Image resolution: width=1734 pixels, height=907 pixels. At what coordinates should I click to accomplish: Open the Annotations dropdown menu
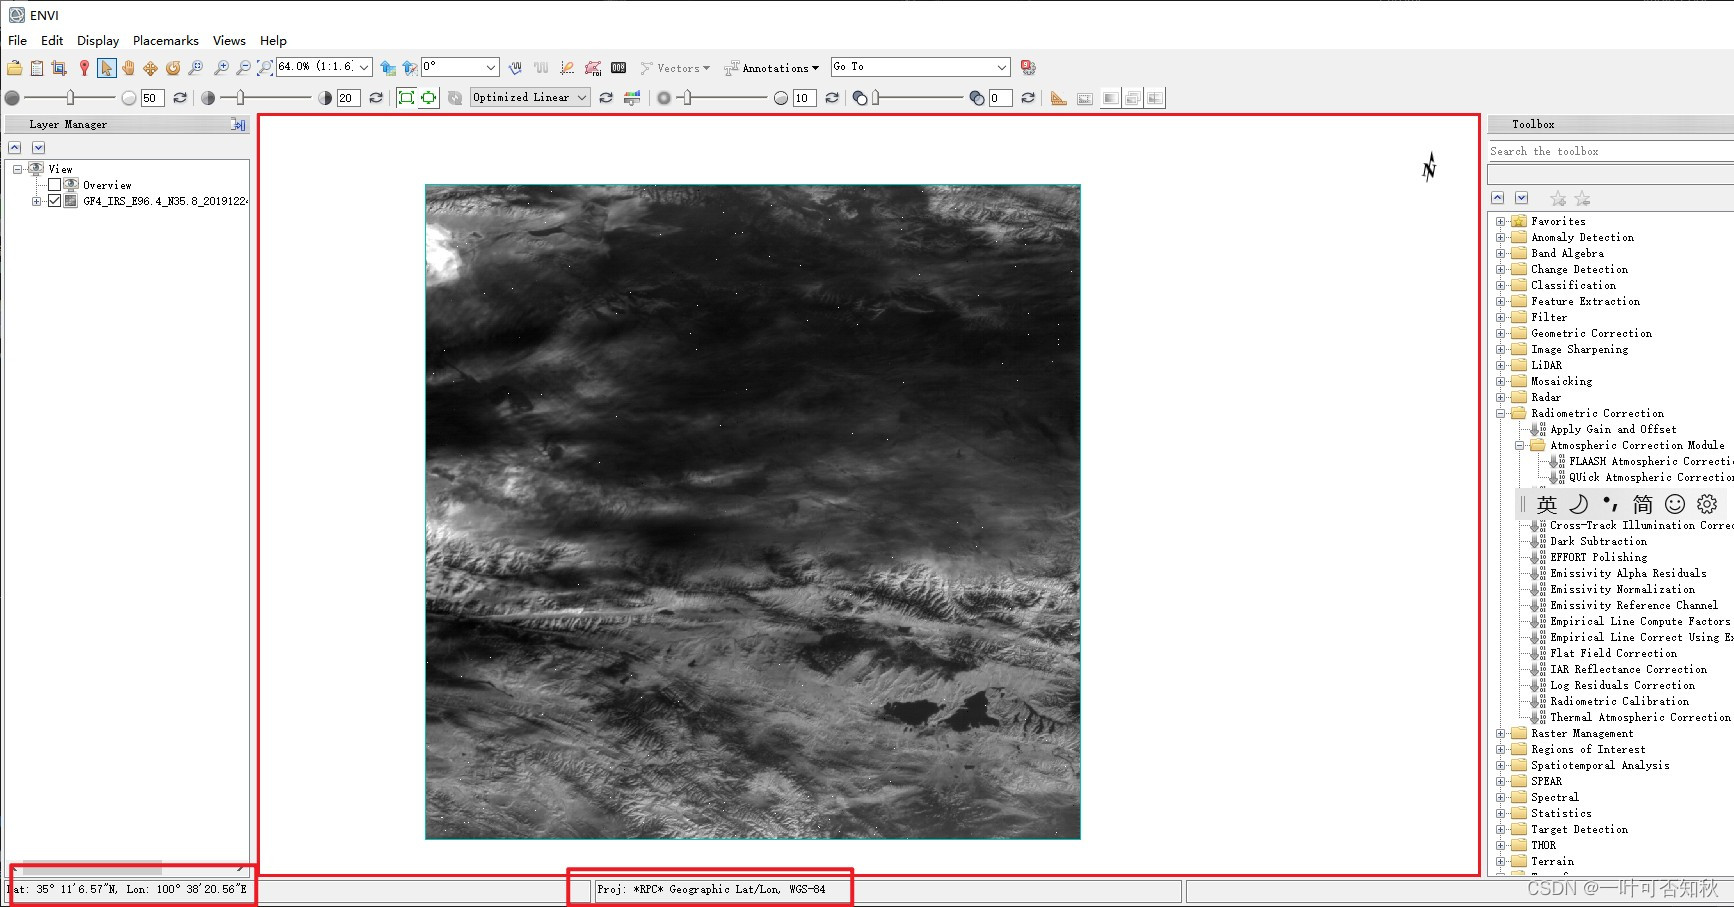[771, 68]
